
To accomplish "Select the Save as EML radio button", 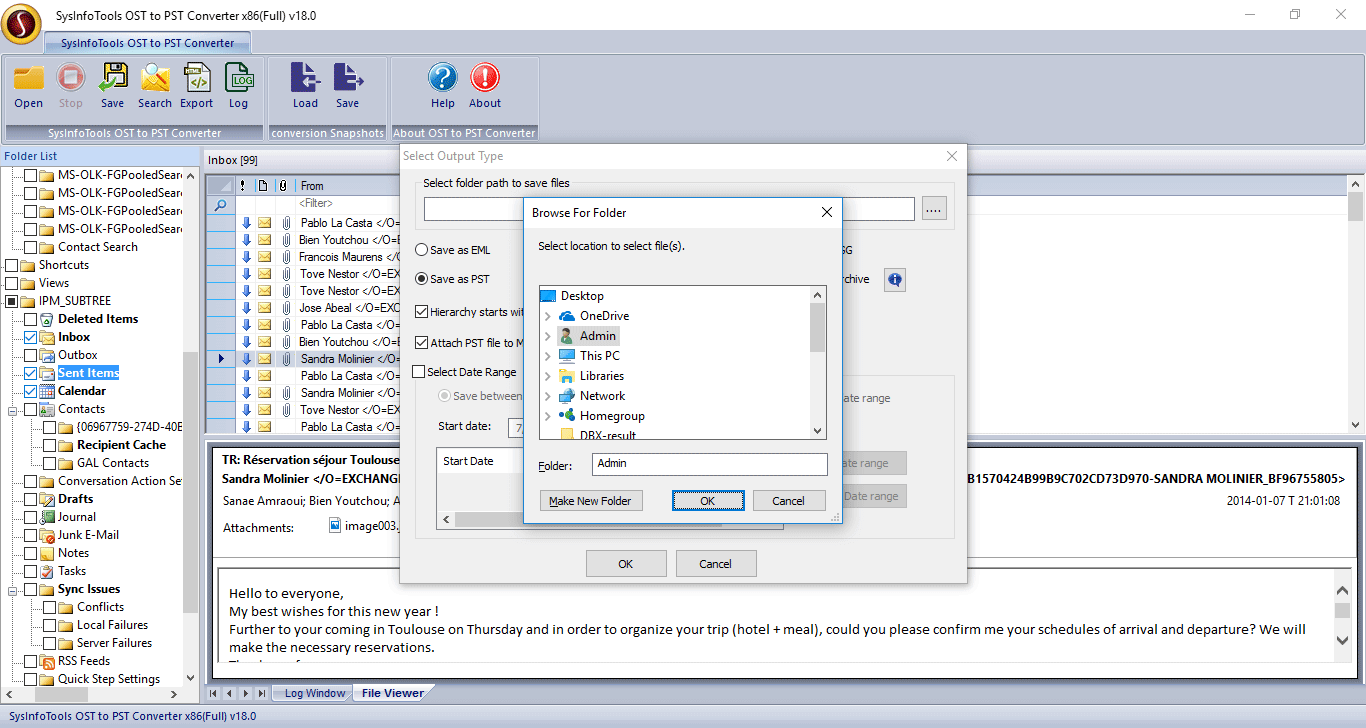I will 421,250.
